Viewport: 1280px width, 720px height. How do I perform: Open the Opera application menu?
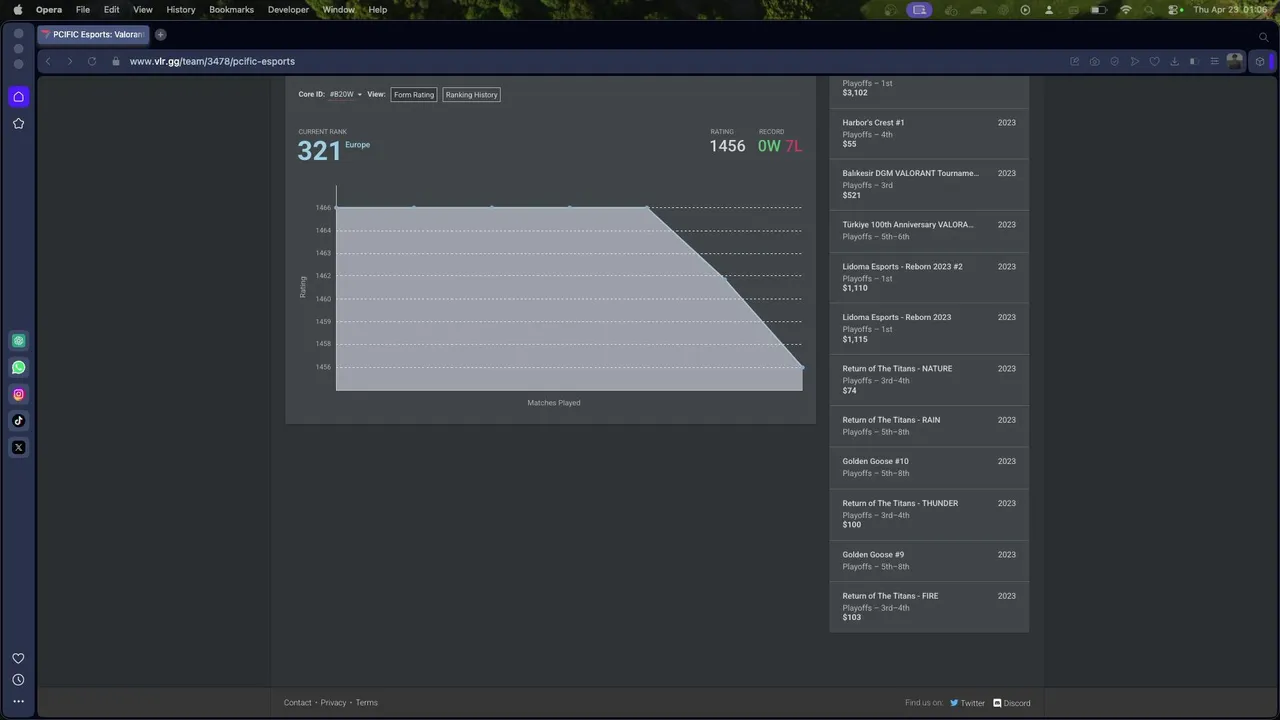(49, 9)
